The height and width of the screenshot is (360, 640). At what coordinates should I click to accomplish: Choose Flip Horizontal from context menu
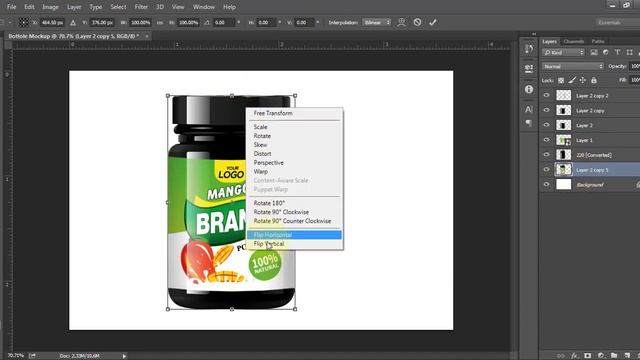point(294,235)
